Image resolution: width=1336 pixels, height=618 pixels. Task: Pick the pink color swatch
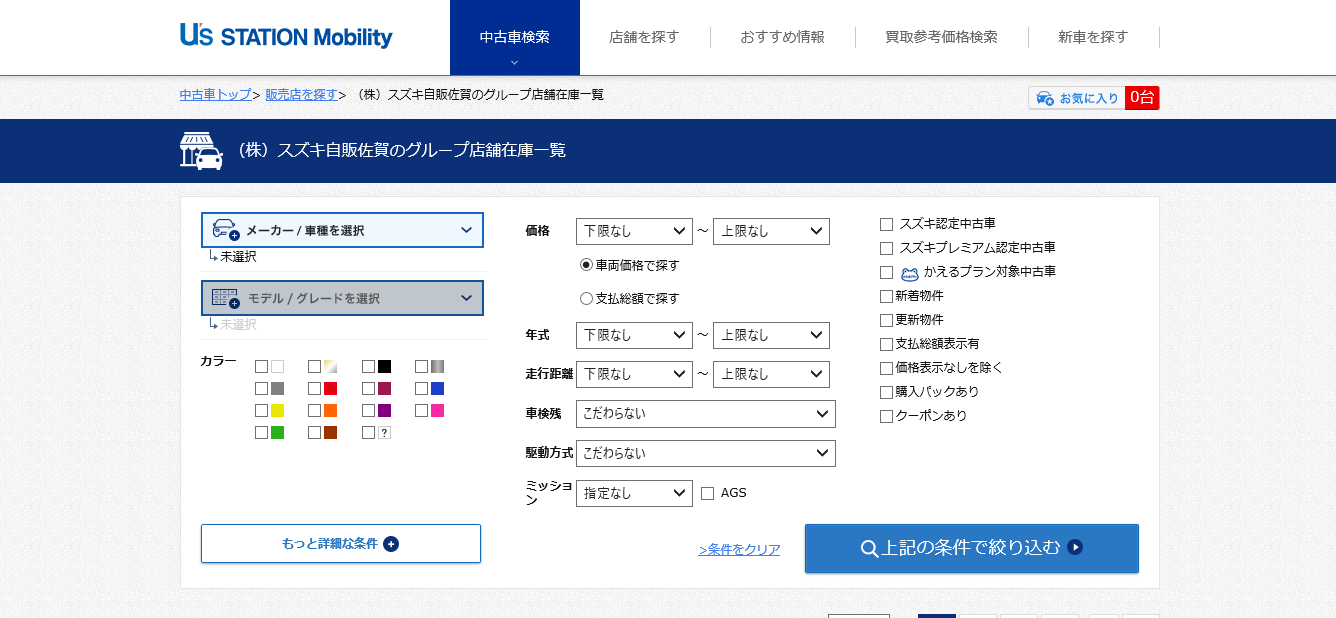click(437, 411)
